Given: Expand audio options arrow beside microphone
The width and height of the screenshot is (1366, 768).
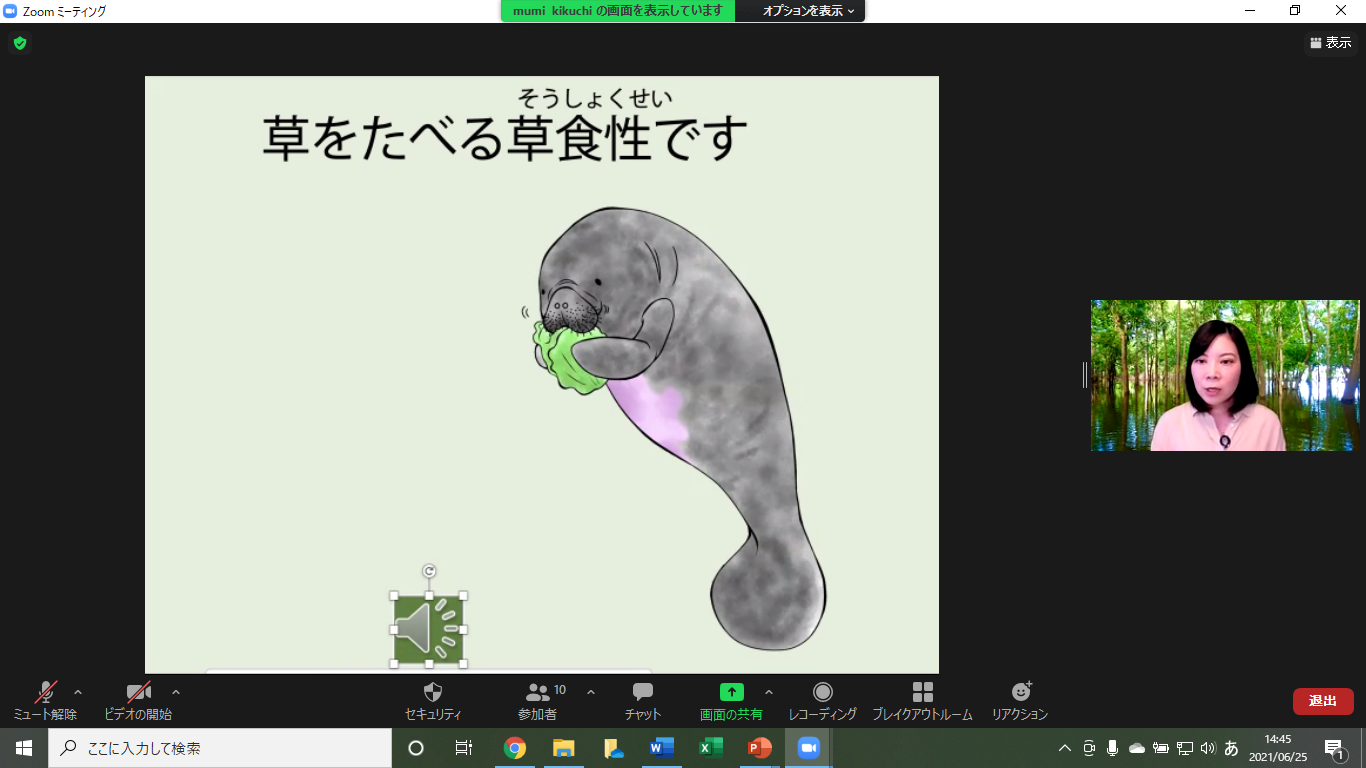Looking at the screenshot, I should click(x=78, y=692).
